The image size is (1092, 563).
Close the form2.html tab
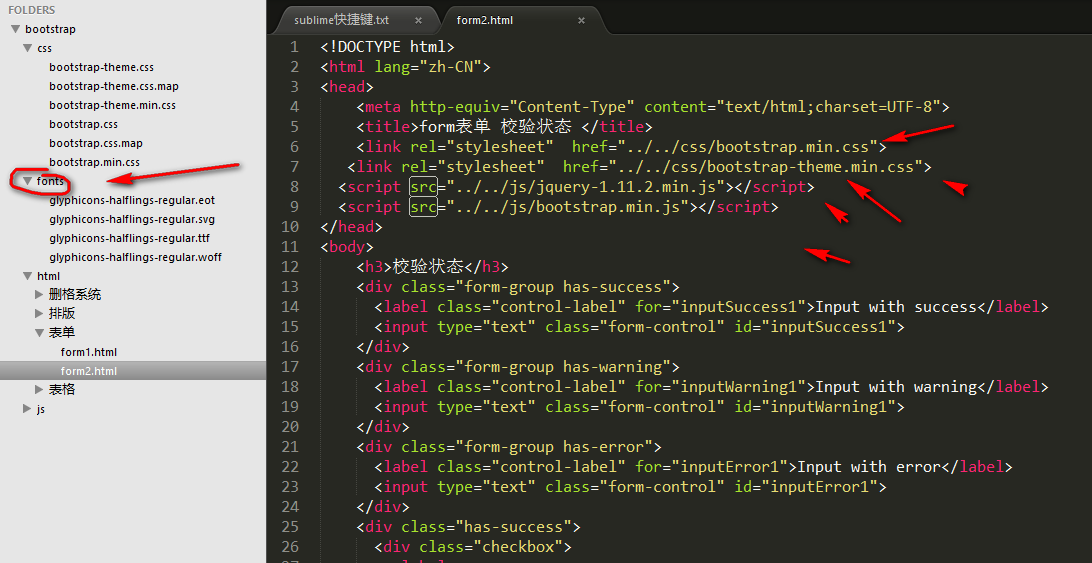pyautogui.click(x=581, y=20)
